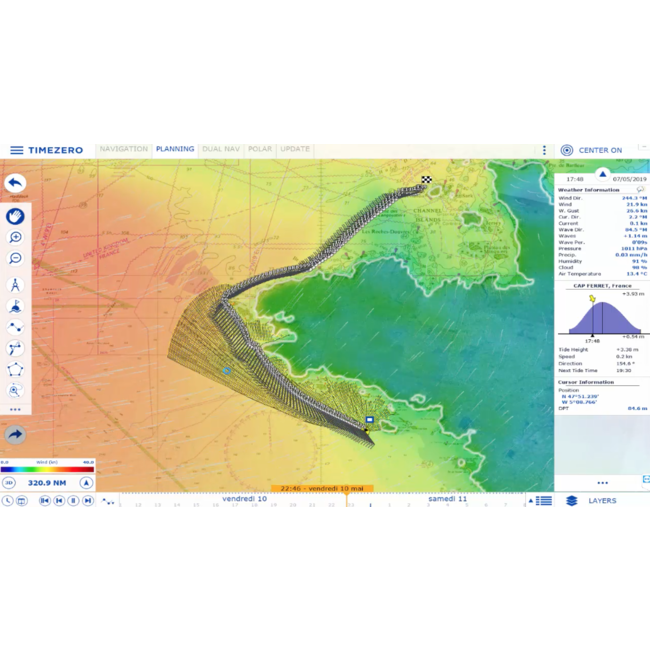Screen dimensions: 650x650
Task: Toggle north-up orientation compass button
Action: (87, 482)
